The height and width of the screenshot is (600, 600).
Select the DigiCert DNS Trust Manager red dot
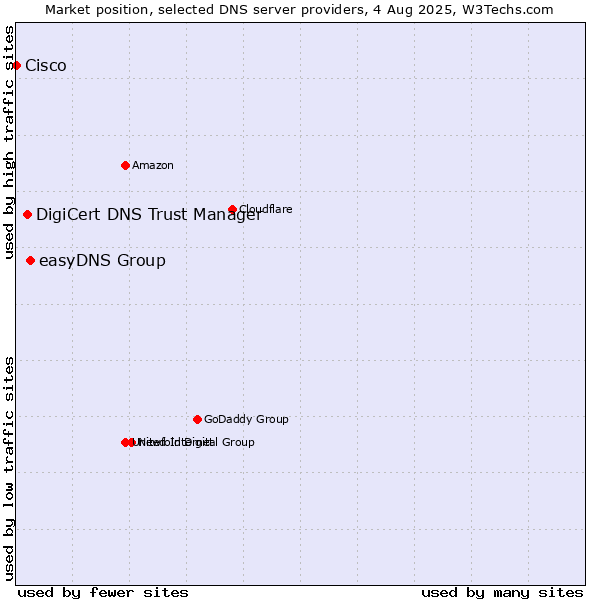click(x=28, y=215)
